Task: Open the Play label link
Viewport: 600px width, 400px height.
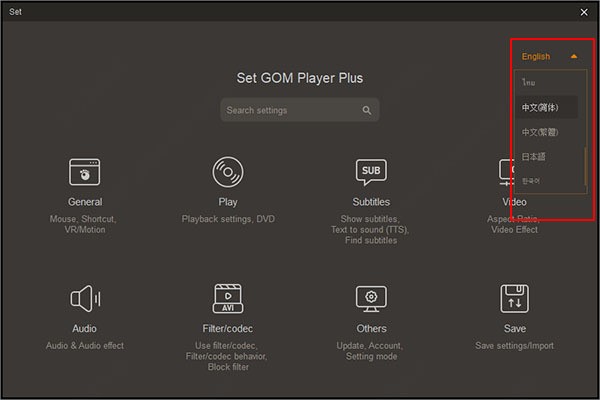Action: (228, 202)
